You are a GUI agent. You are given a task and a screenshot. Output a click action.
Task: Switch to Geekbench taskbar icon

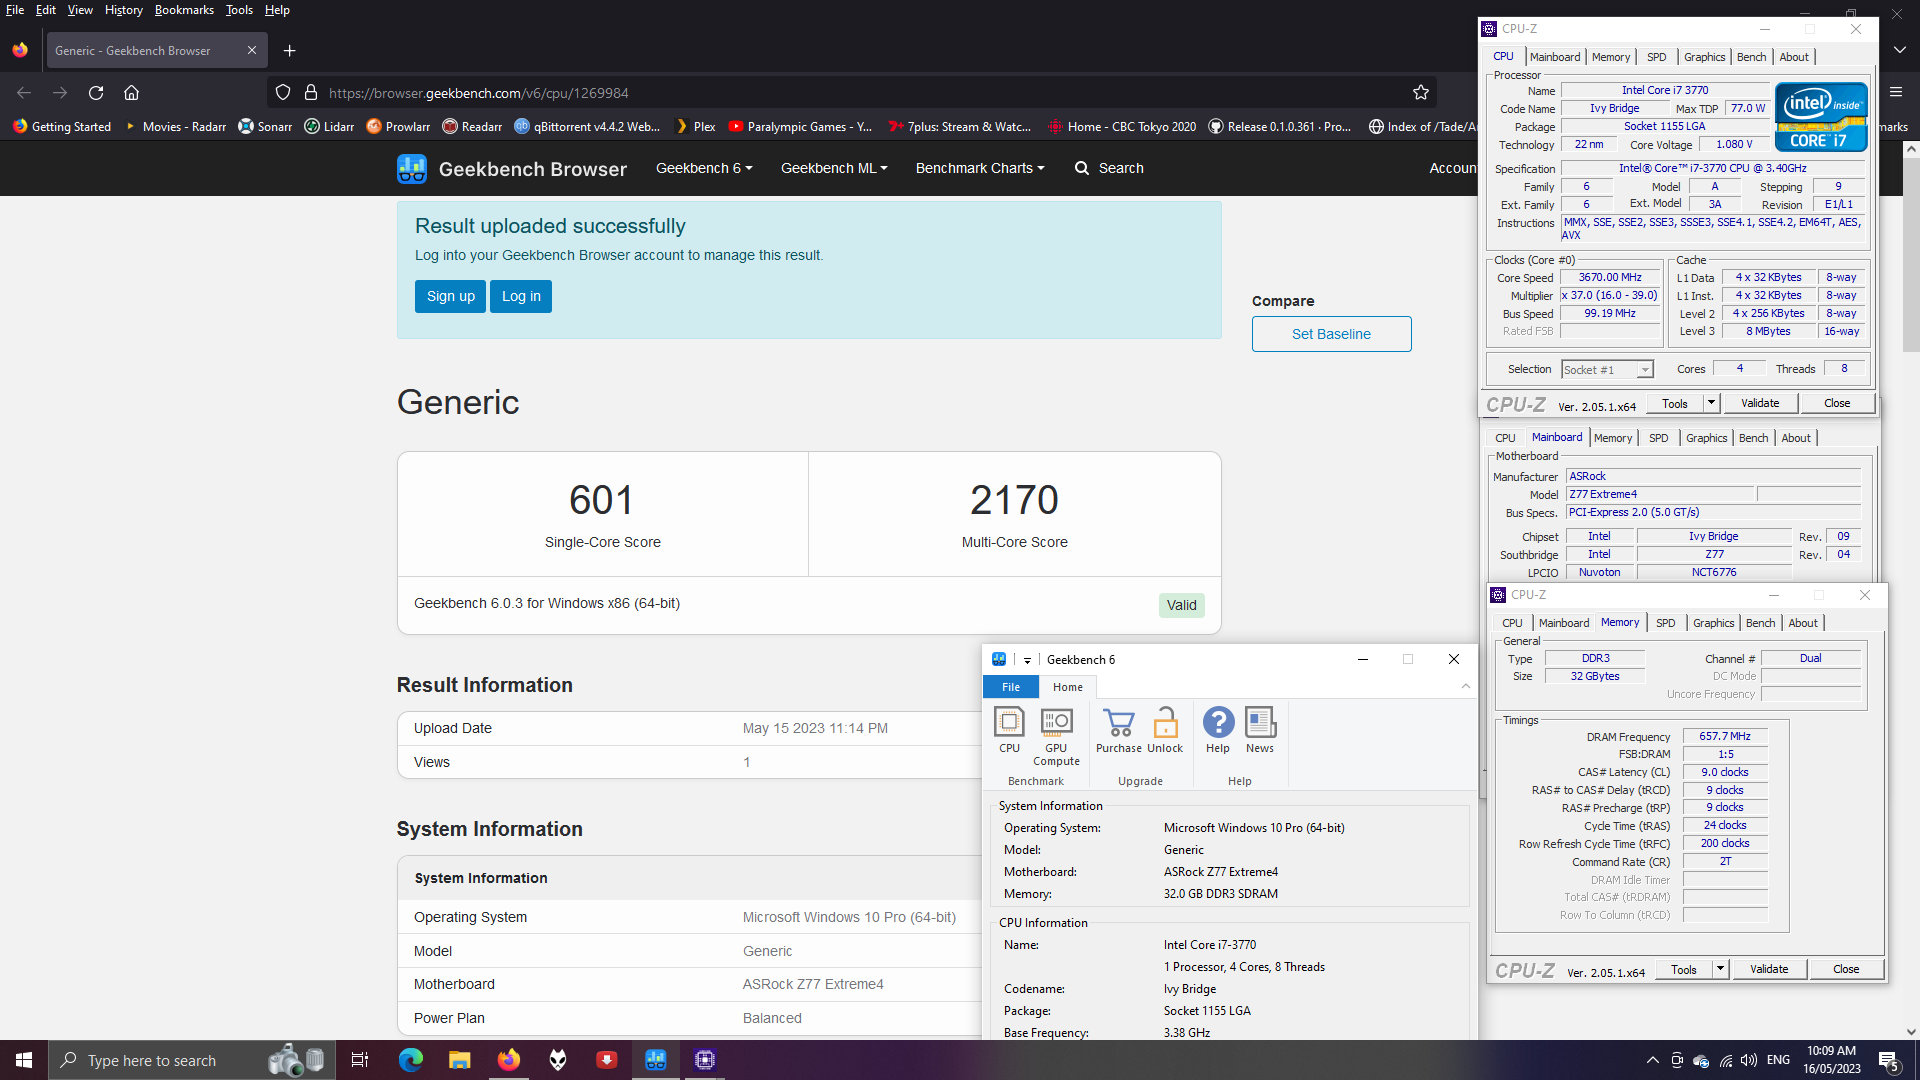pyautogui.click(x=655, y=1060)
